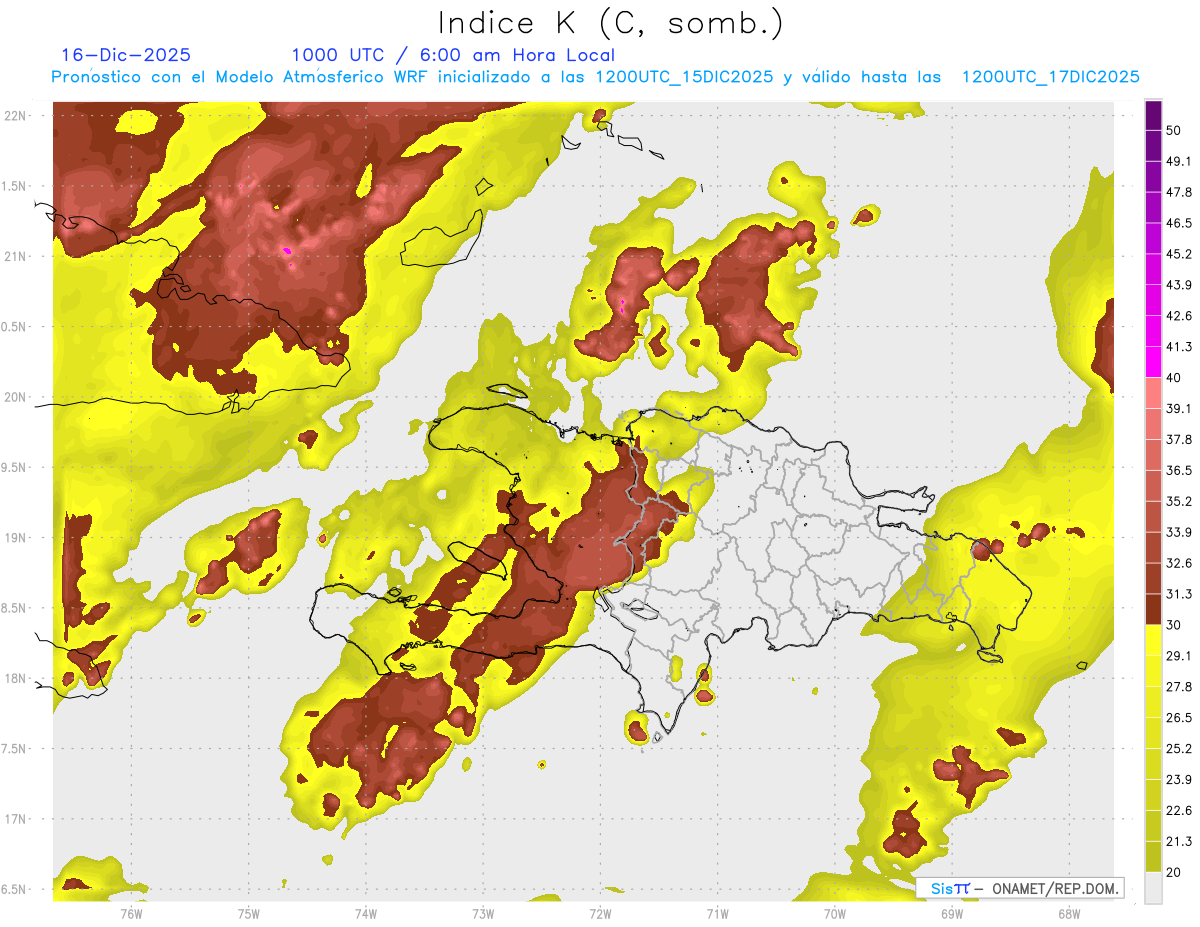Image resolution: width=1200 pixels, height=927 pixels.
Task: Click the colorbar value 47.8
Action: pos(1179,192)
